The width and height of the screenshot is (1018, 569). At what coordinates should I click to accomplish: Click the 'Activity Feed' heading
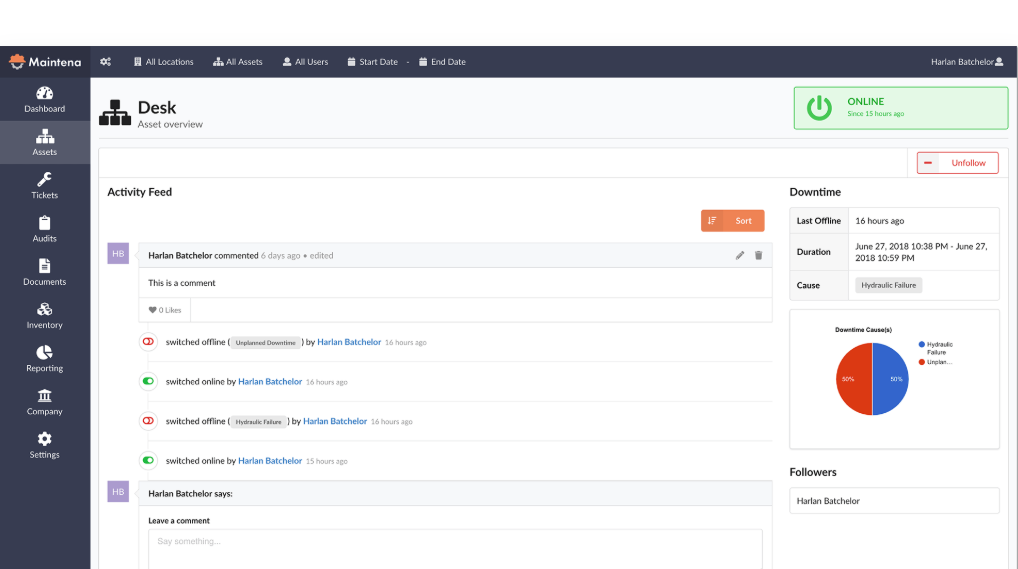pyautogui.click(x=140, y=192)
